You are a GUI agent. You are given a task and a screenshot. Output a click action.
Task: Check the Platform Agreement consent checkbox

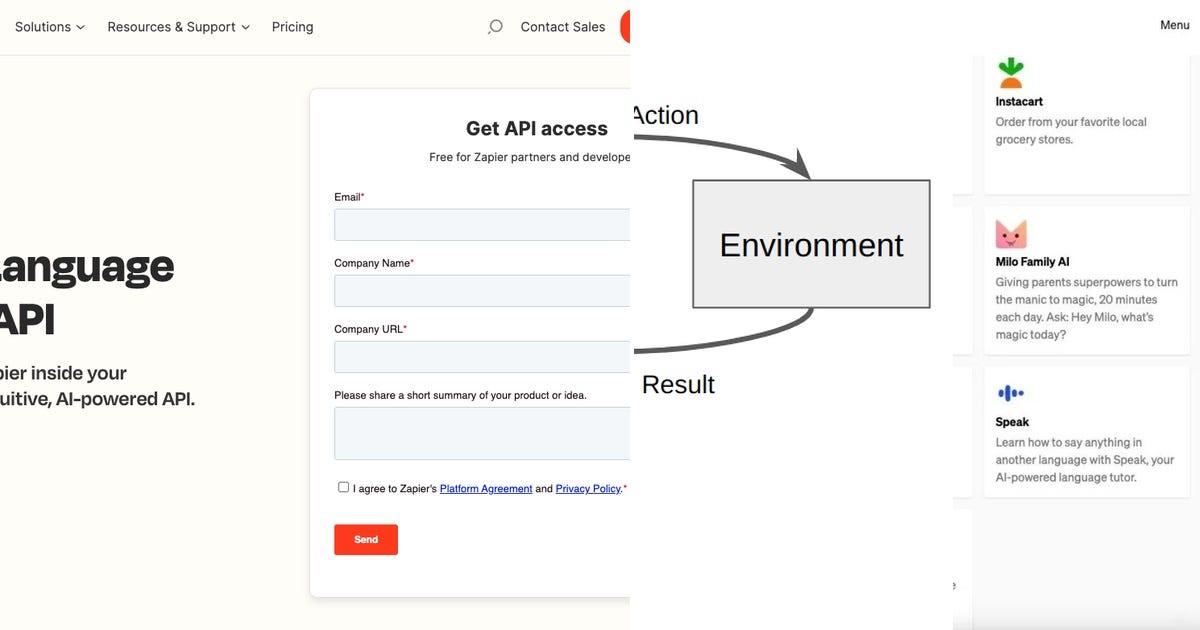click(x=343, y=486)
